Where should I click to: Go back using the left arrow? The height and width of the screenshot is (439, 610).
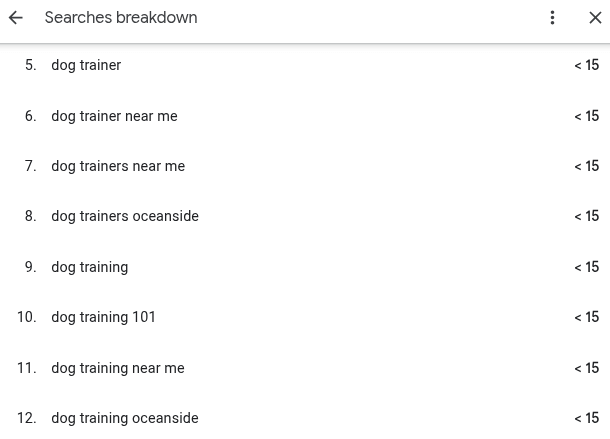pyautogui.click(x=16, y=18)
